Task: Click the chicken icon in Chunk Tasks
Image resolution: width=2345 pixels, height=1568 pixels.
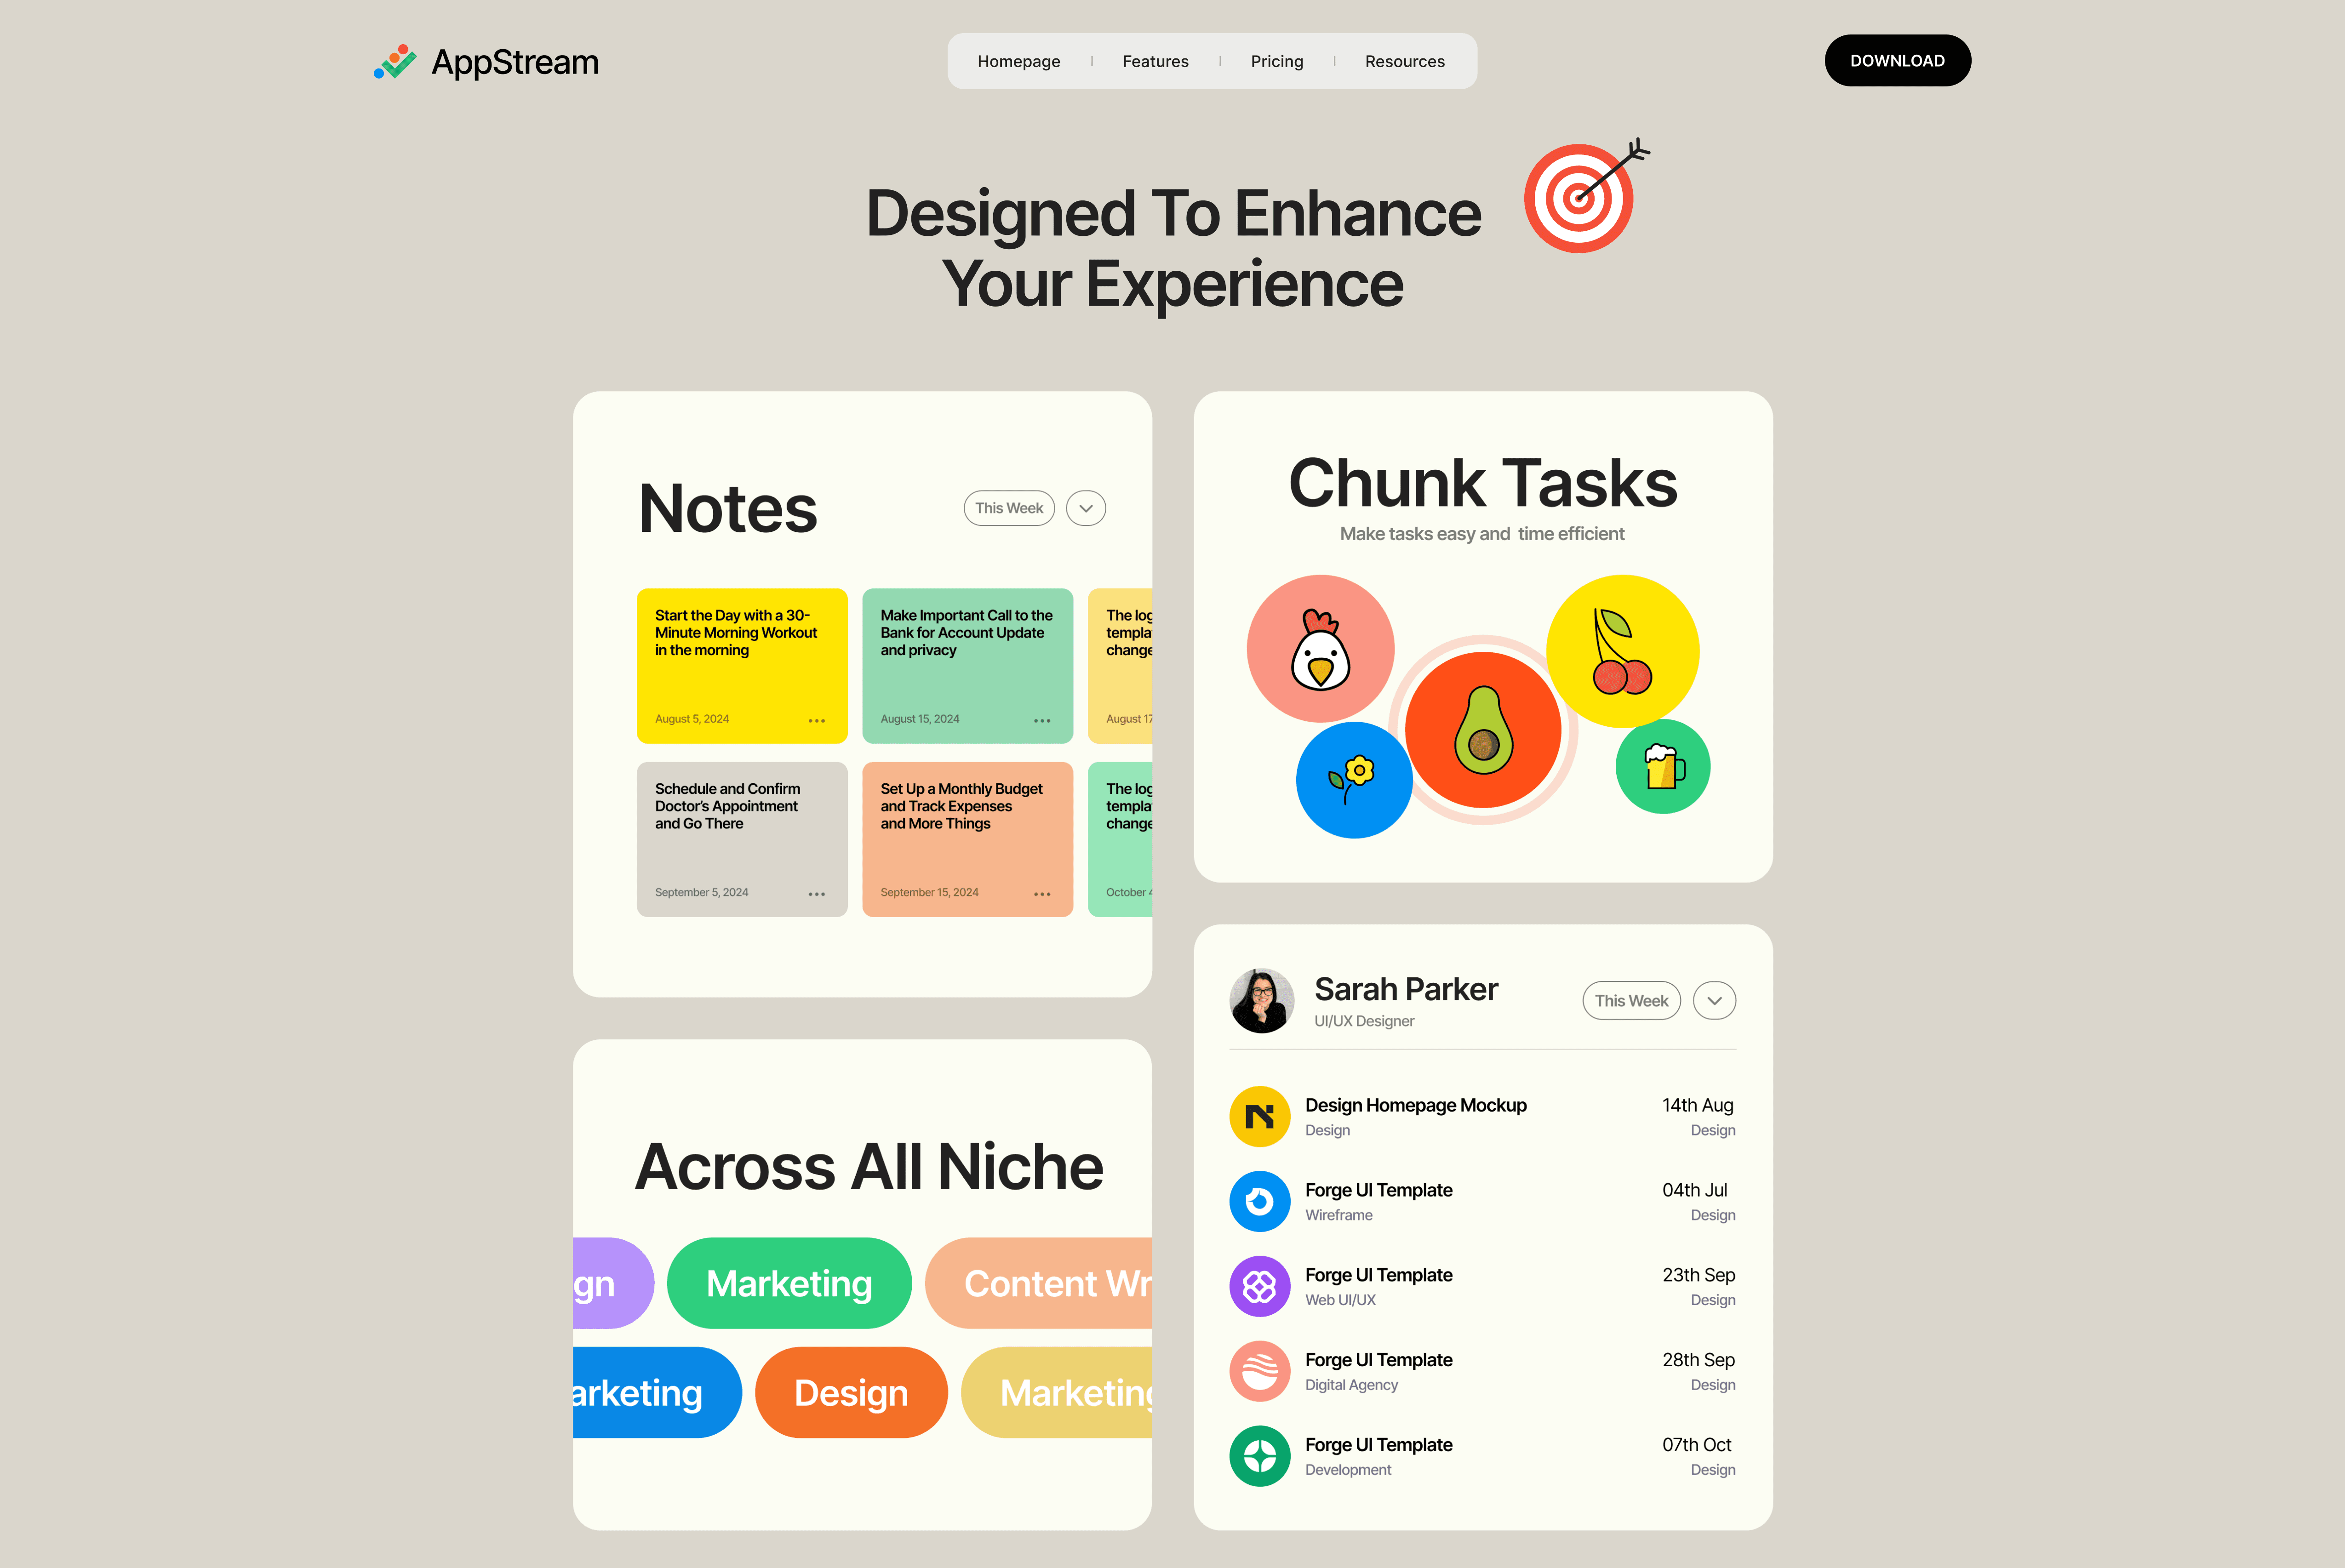Action: click(x=1320, y=649)
